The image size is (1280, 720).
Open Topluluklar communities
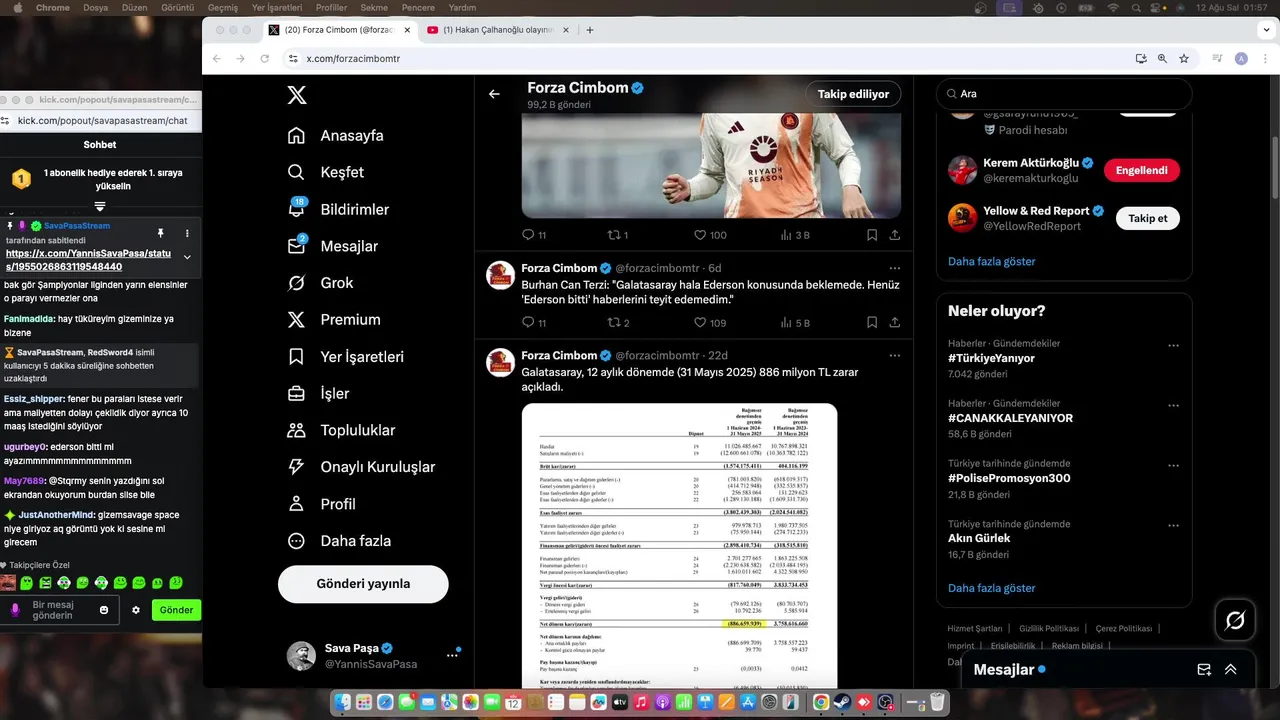tap(341, 431)
